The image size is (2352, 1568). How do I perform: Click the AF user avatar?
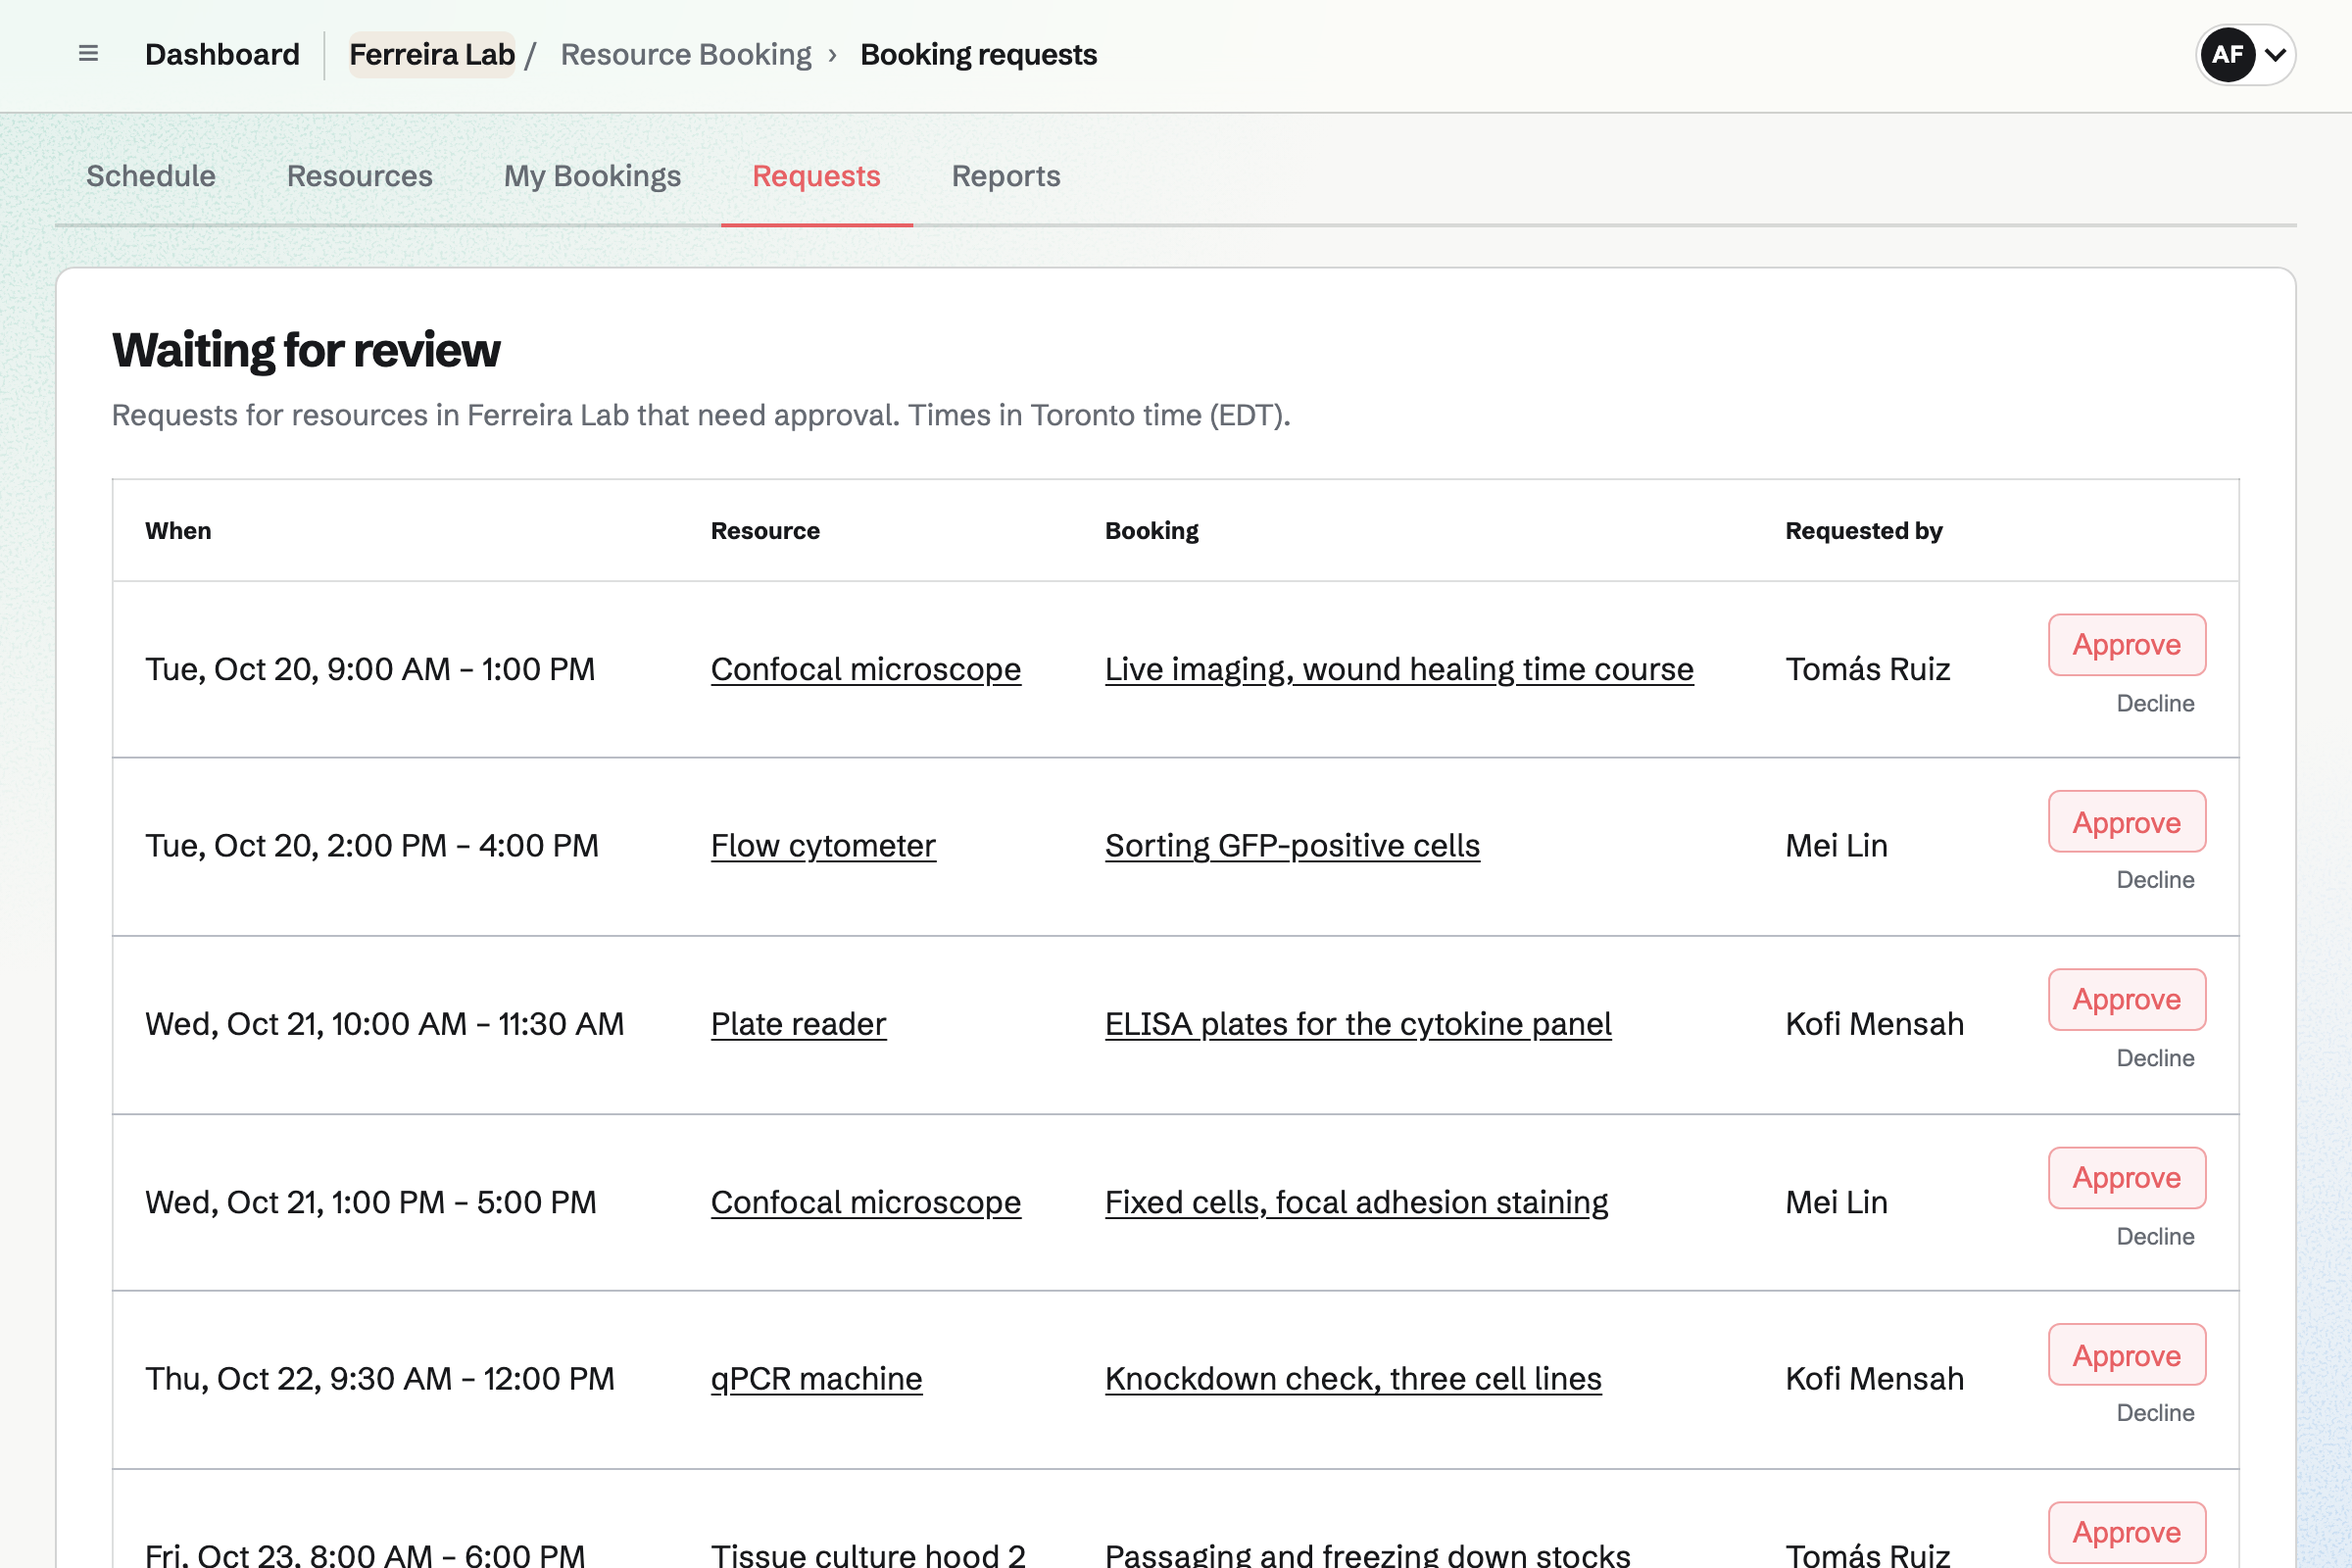[x=2227, y=54]
